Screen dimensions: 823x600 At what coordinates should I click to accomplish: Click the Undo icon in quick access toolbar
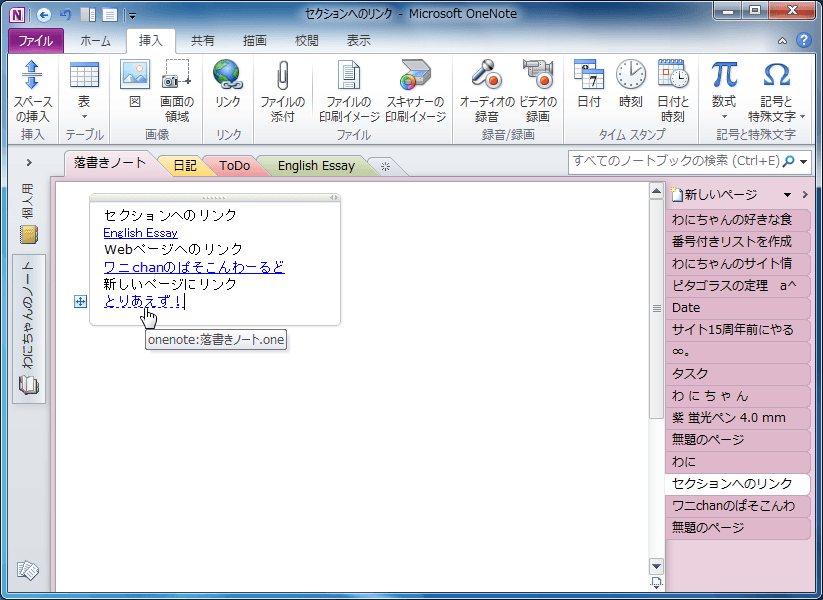(66, 15)
